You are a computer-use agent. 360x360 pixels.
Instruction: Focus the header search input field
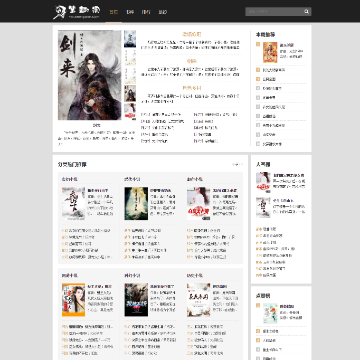click(x=274, y=12)
